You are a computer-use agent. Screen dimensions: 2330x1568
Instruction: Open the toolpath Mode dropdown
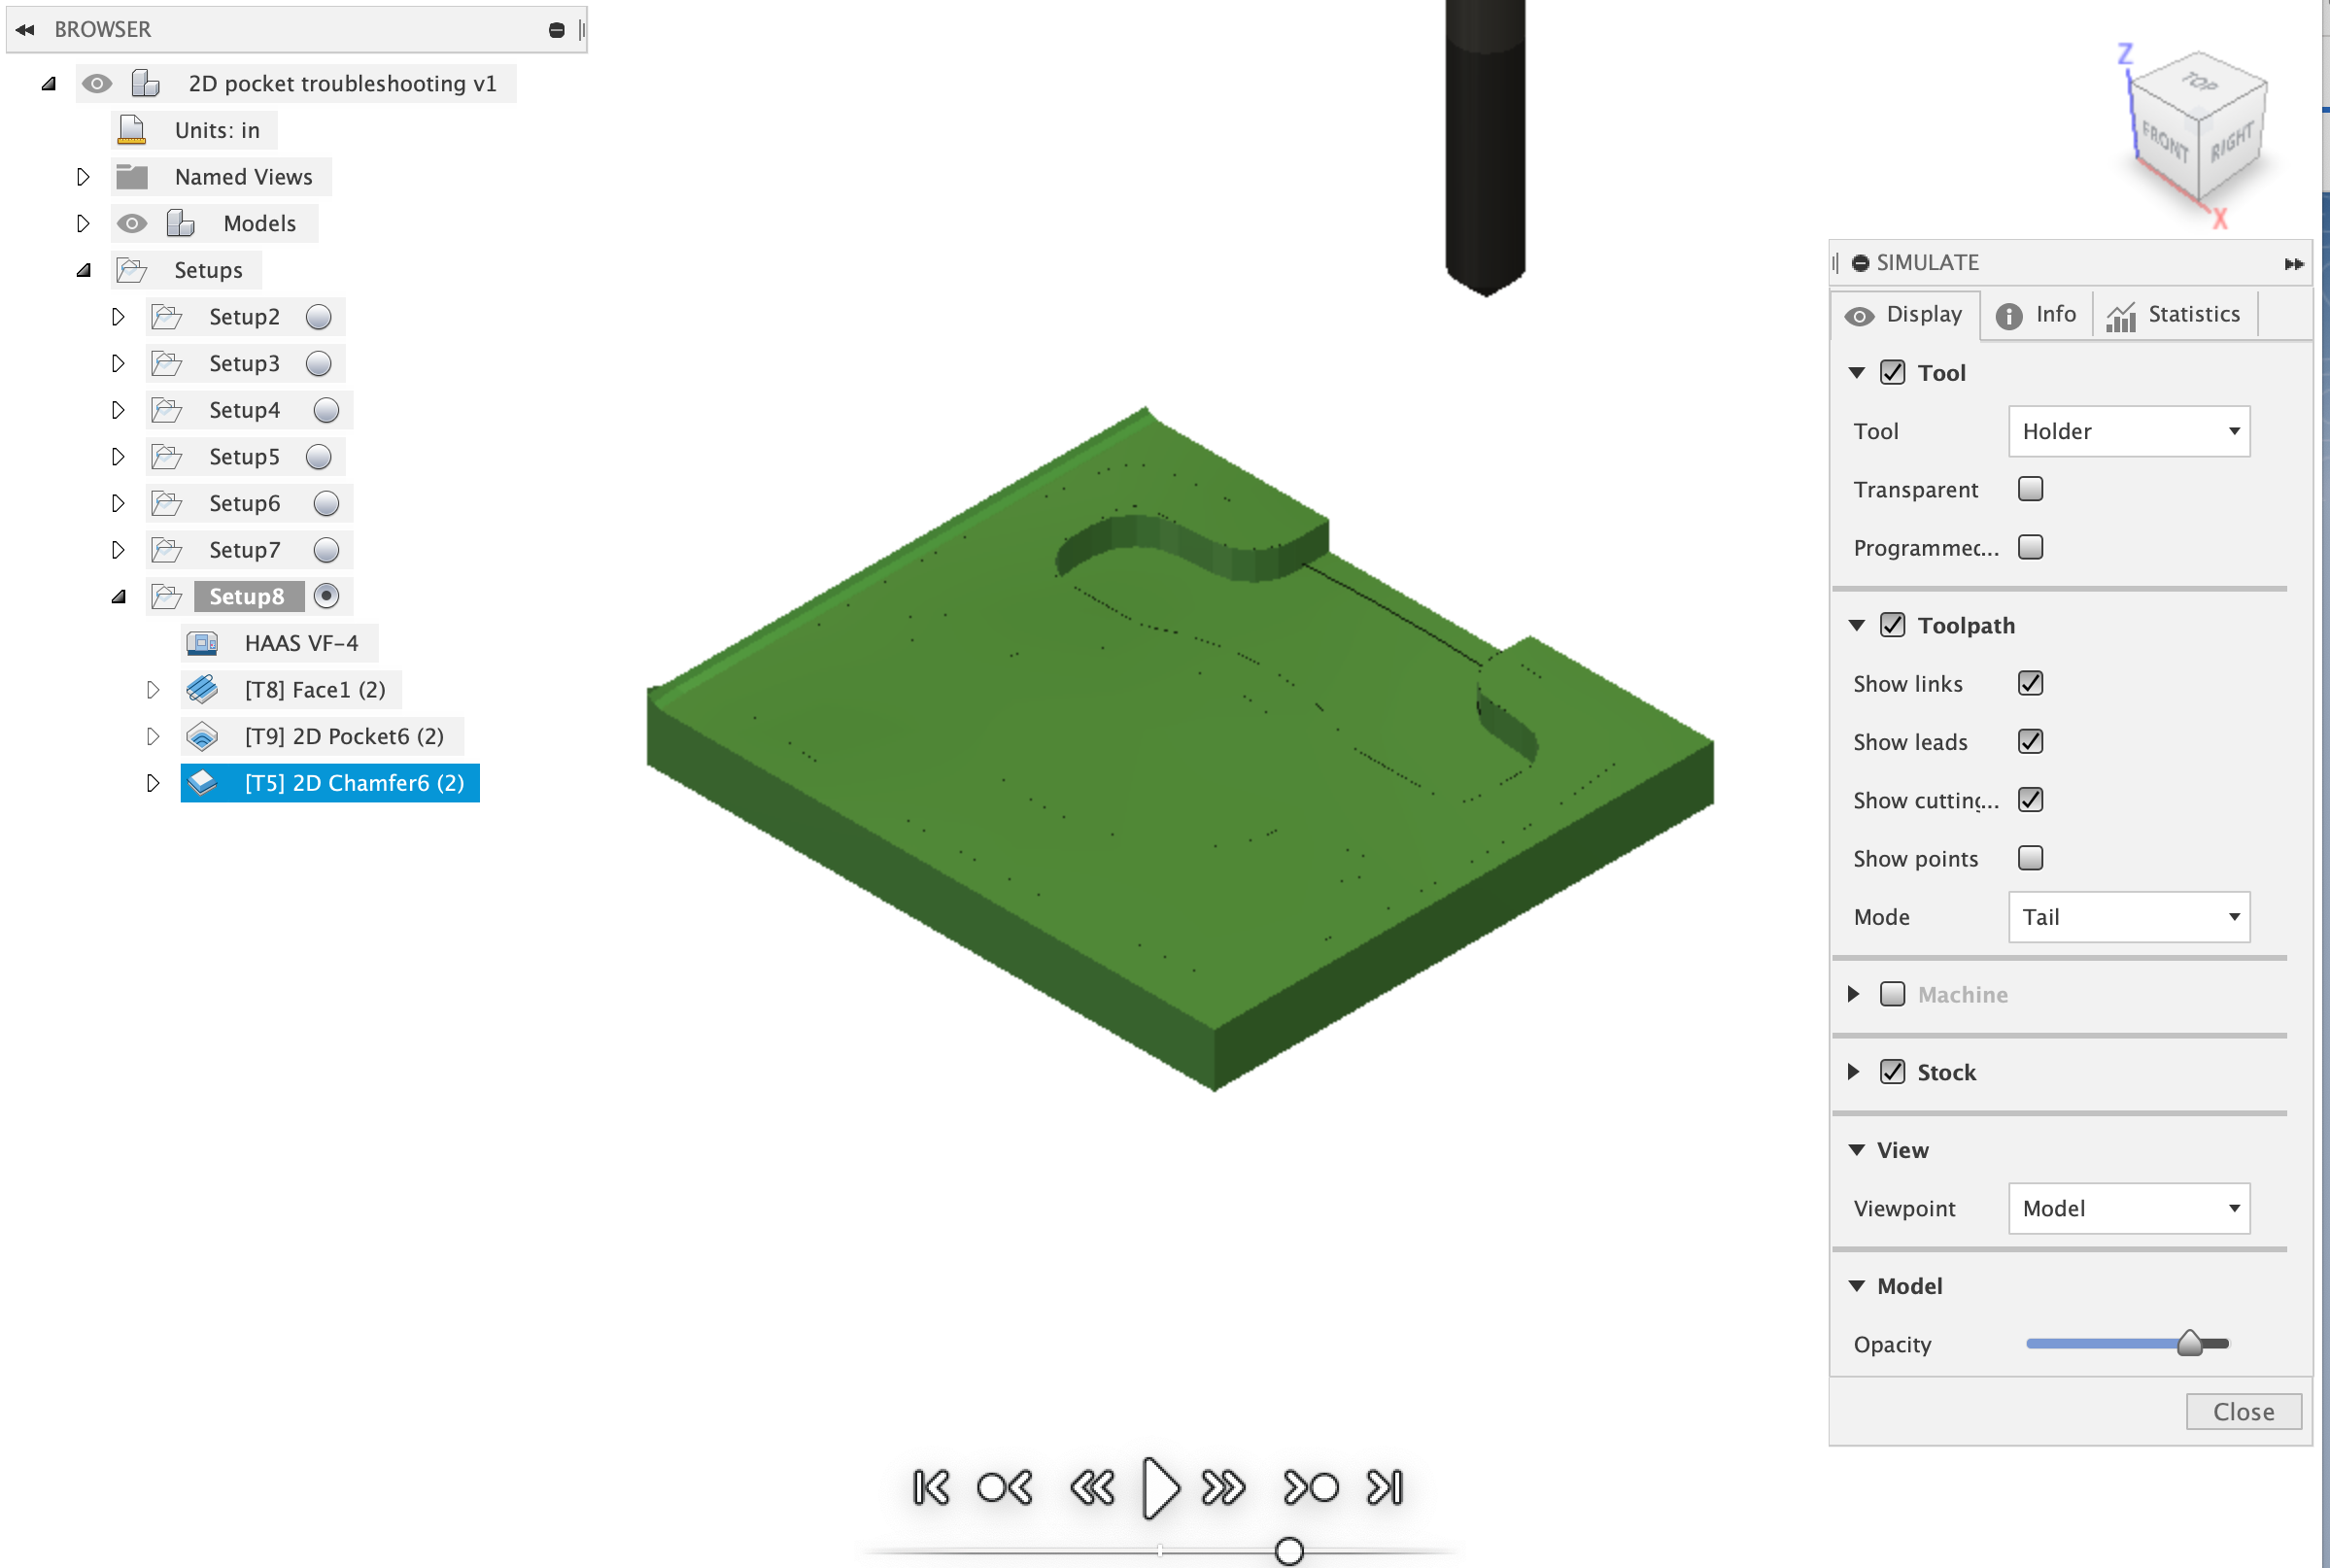click(2128, 917)
